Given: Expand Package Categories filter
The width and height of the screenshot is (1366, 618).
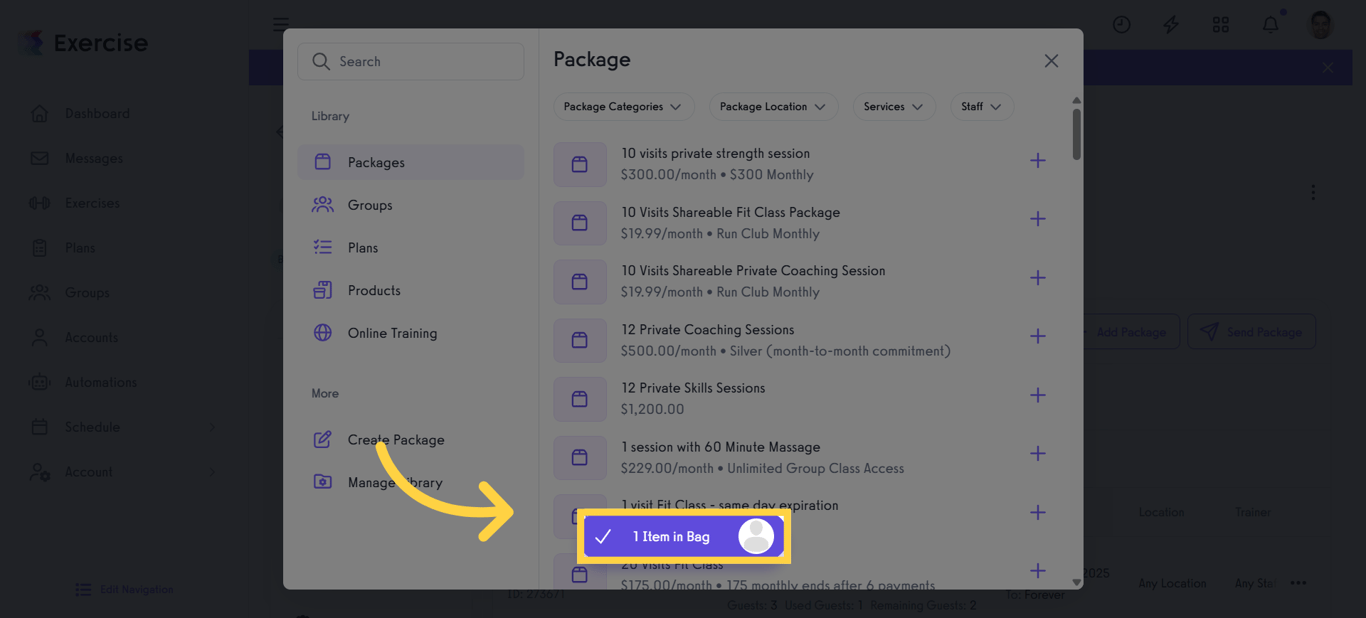Looking at the screenshot, I should (x=622, y=107).
